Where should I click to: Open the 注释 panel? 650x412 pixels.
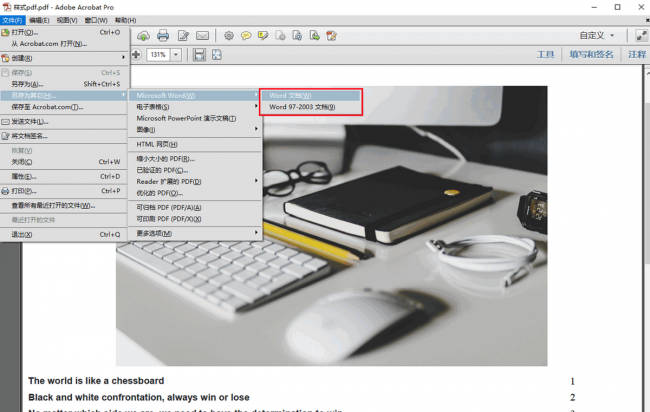[637, 54]
